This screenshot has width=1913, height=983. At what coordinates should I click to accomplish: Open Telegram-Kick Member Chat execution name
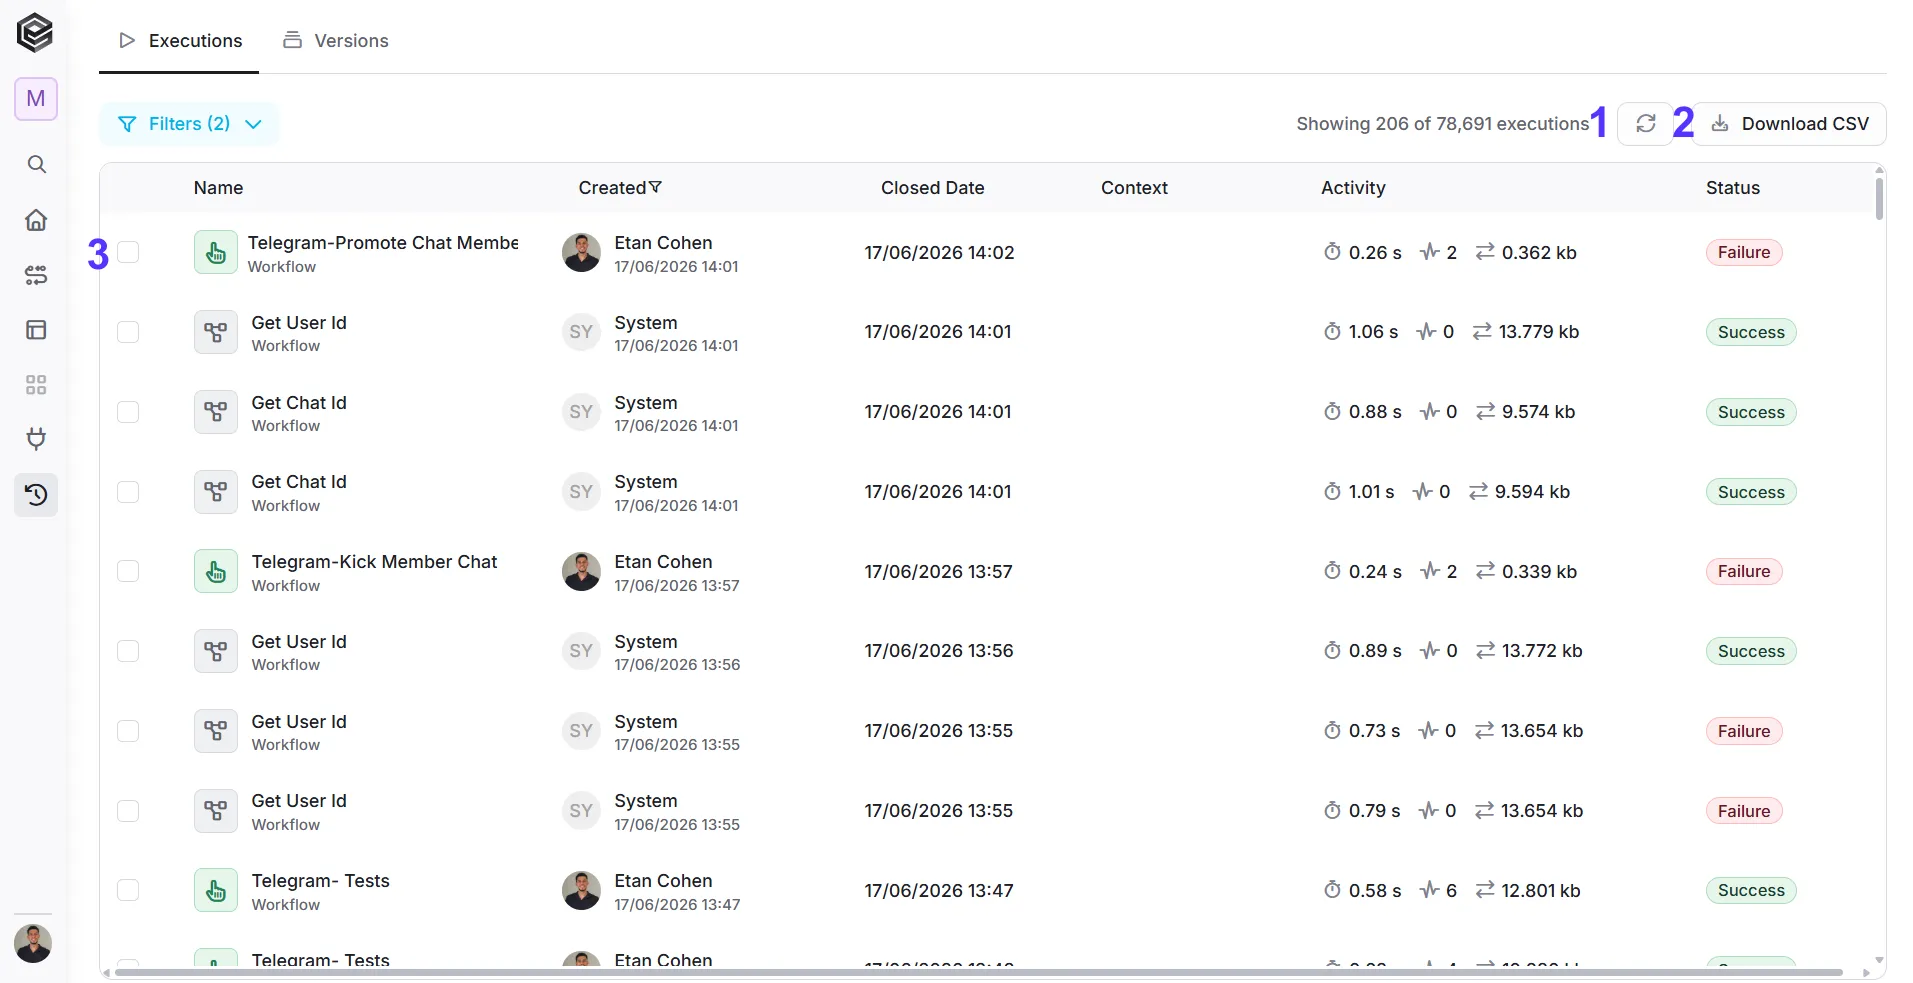pos(374,562)
